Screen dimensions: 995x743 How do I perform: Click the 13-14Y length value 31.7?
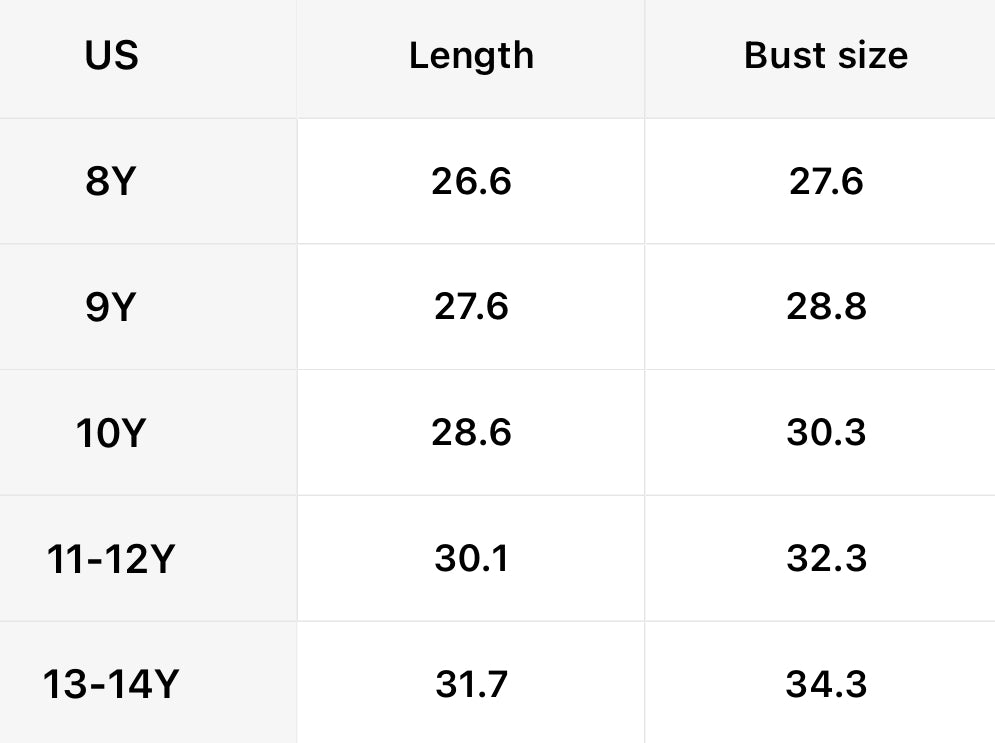[471, 685]
